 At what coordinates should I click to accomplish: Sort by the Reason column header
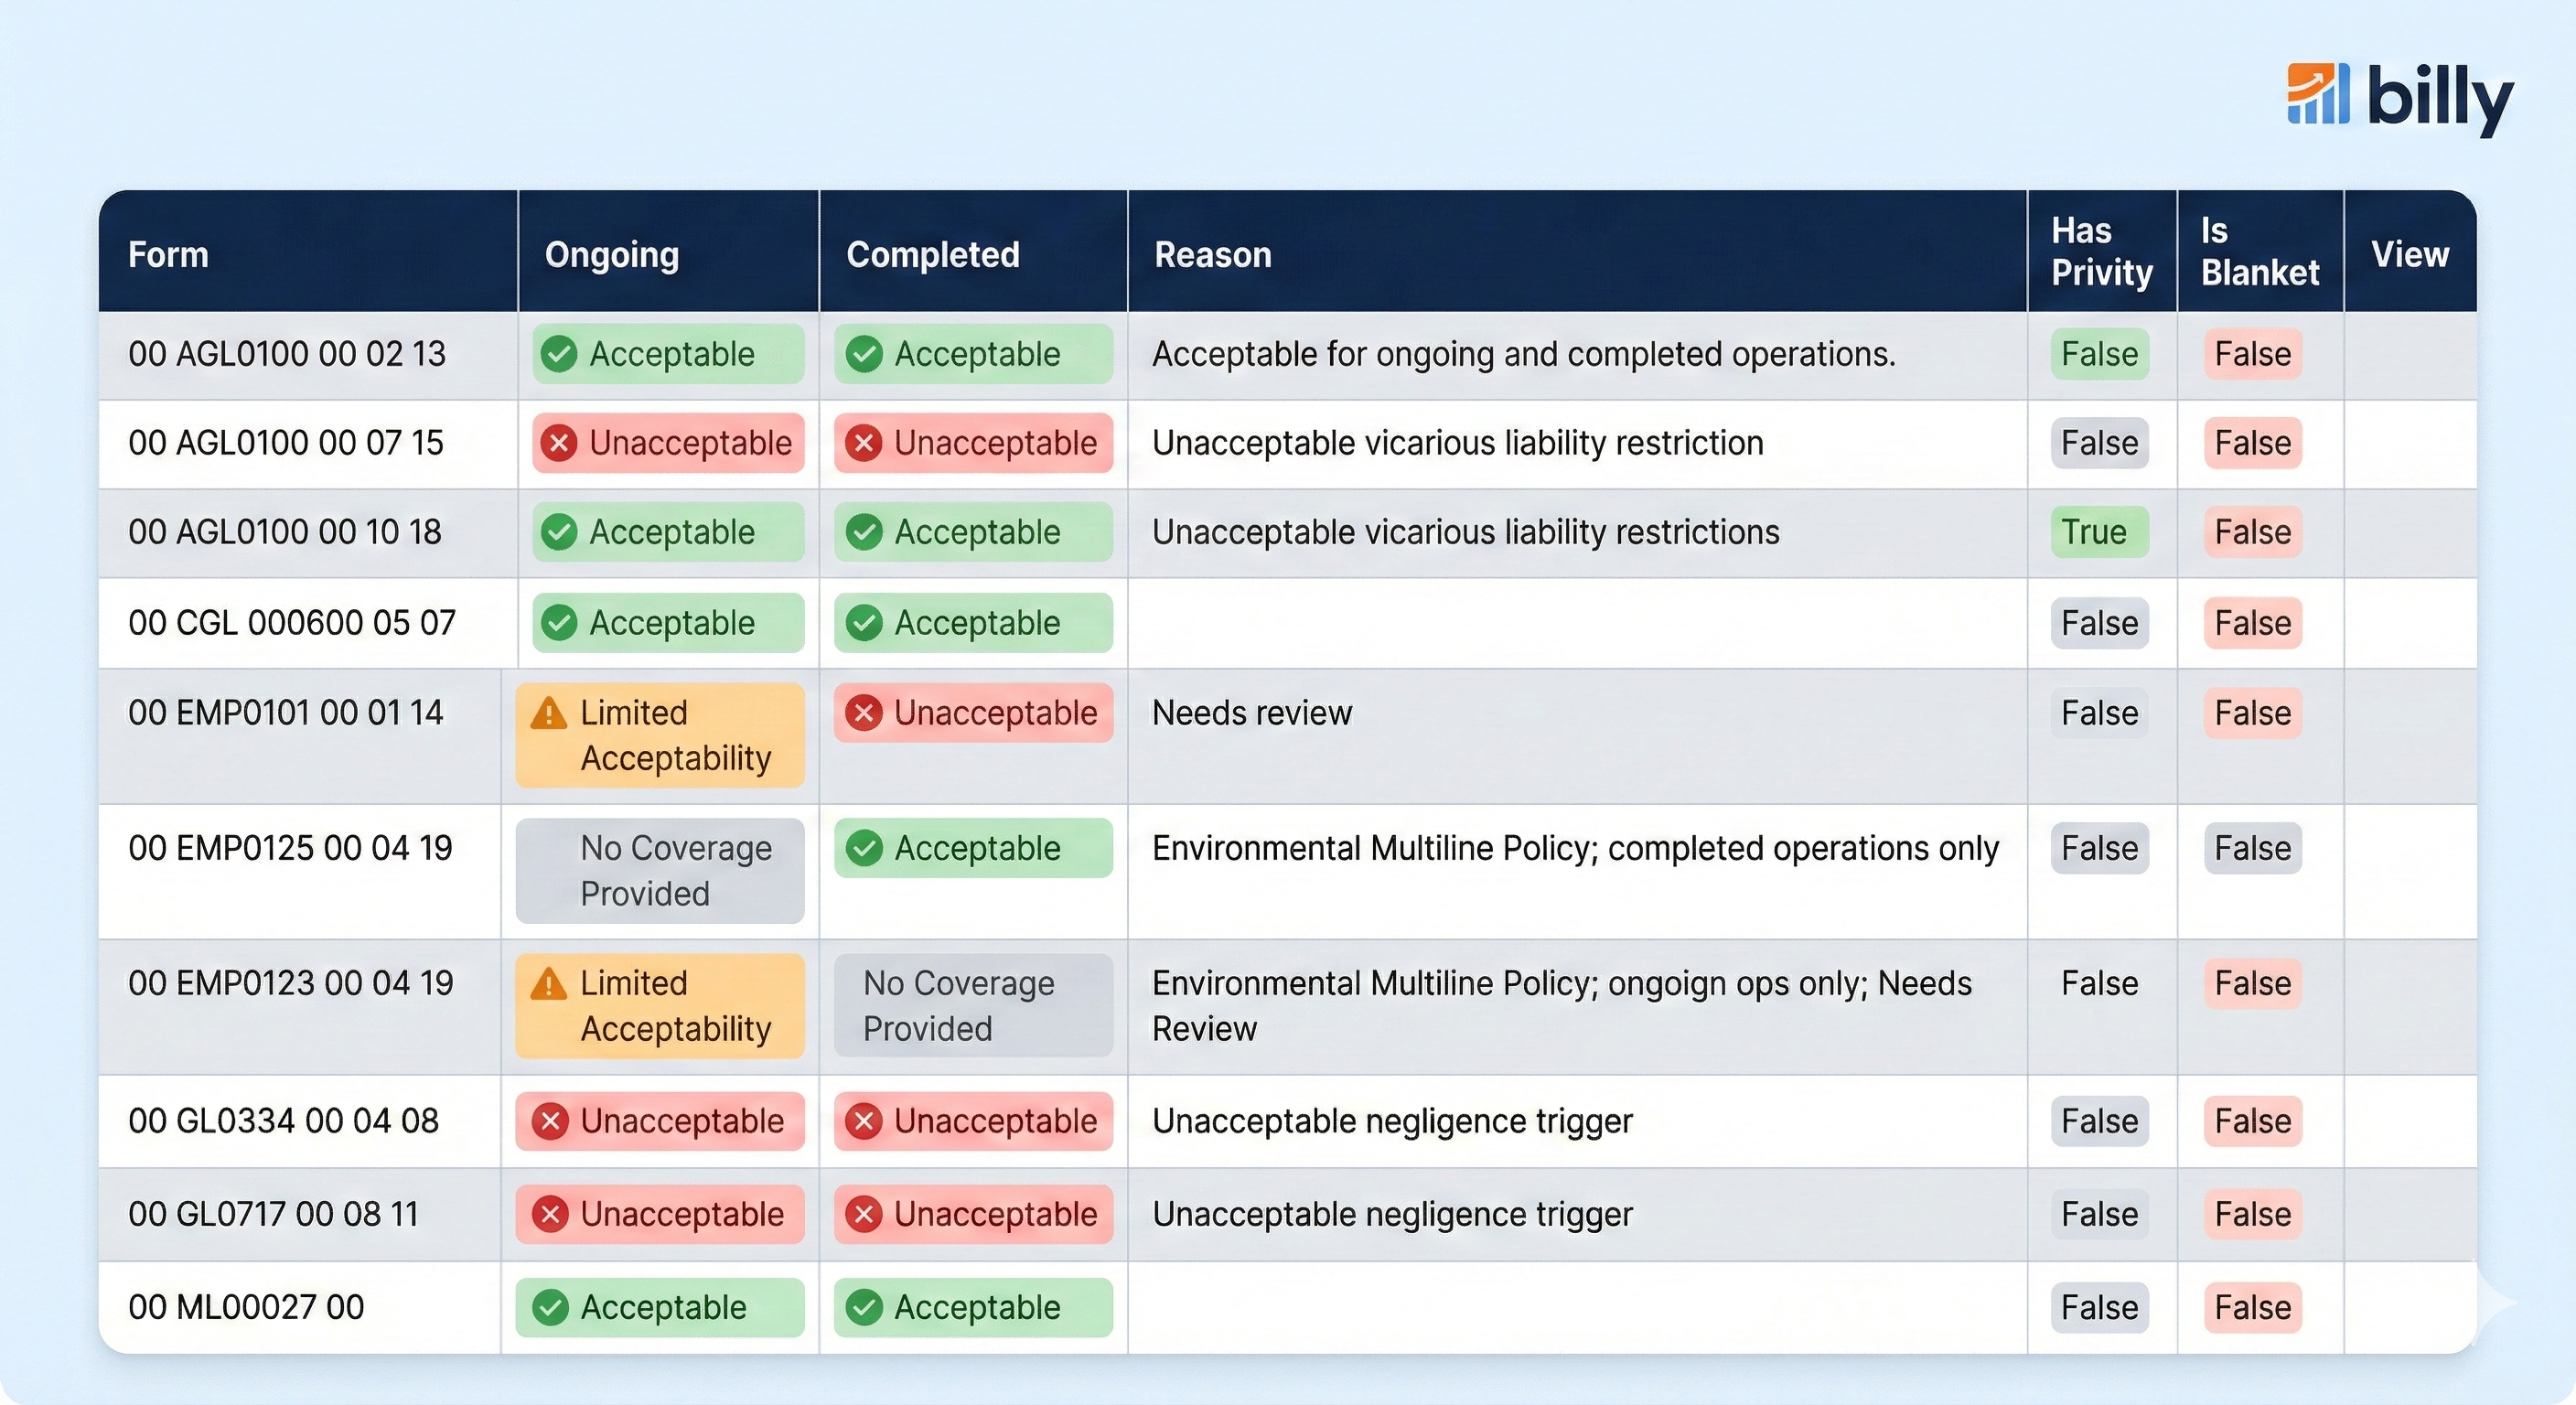(1212, 255)
